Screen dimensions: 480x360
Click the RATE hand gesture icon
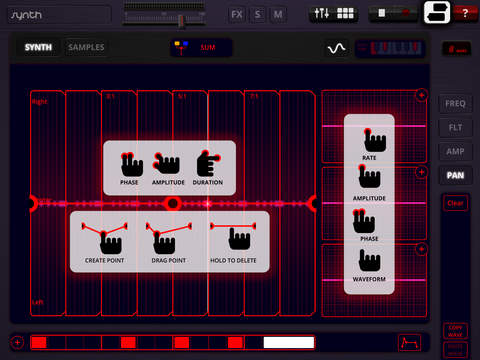click(x=374, y=140)
